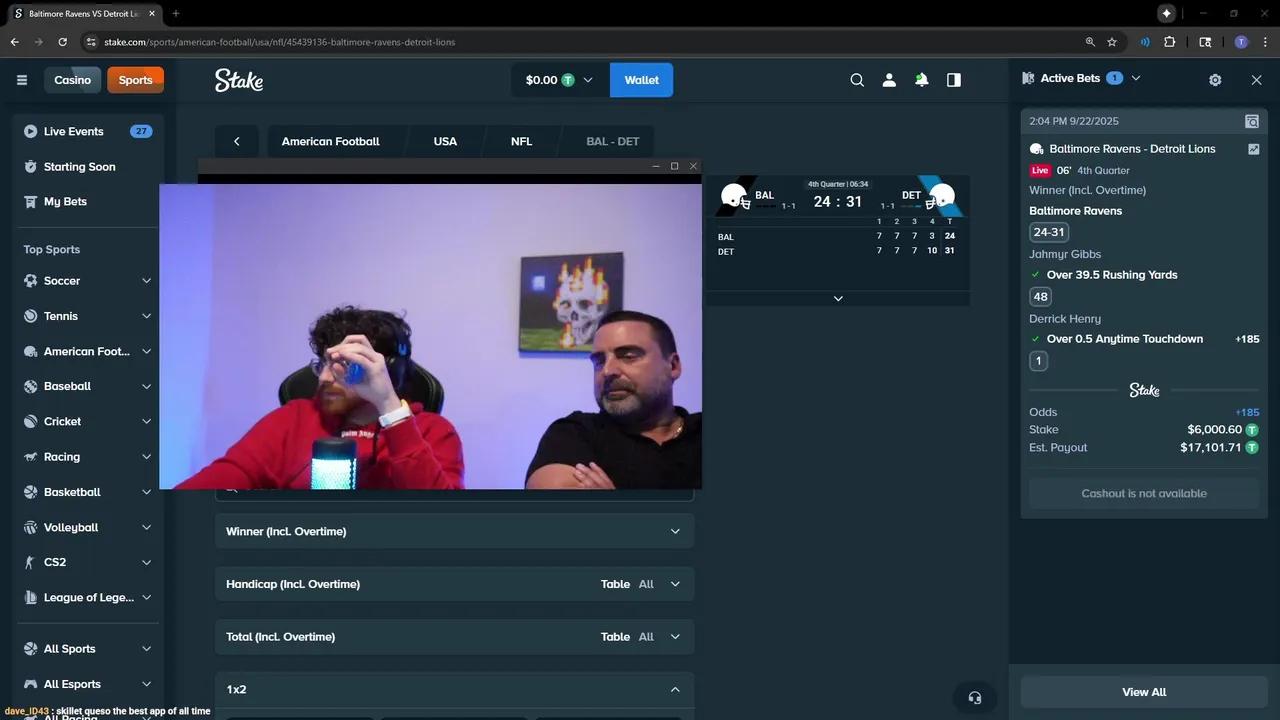Click the Chrome address bar URL

(x=280, y=42)
